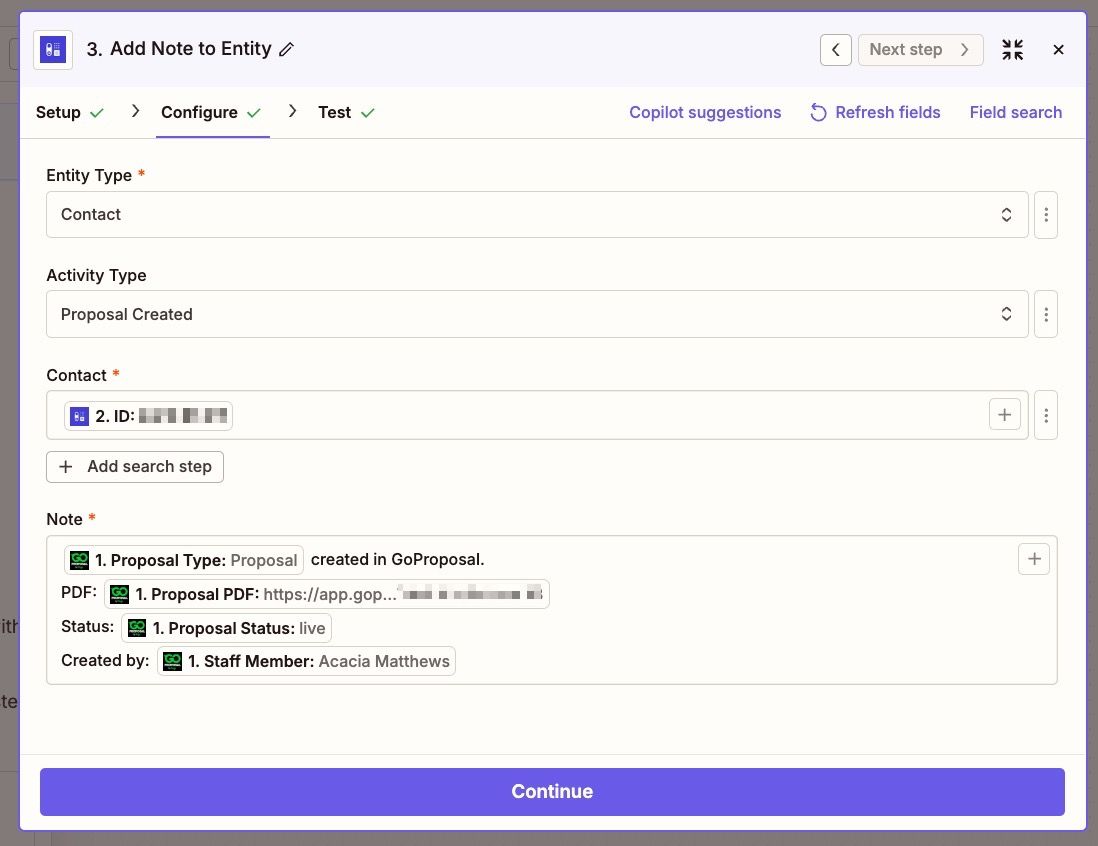Click the green checkmark next to Setup

pos(97,113)
